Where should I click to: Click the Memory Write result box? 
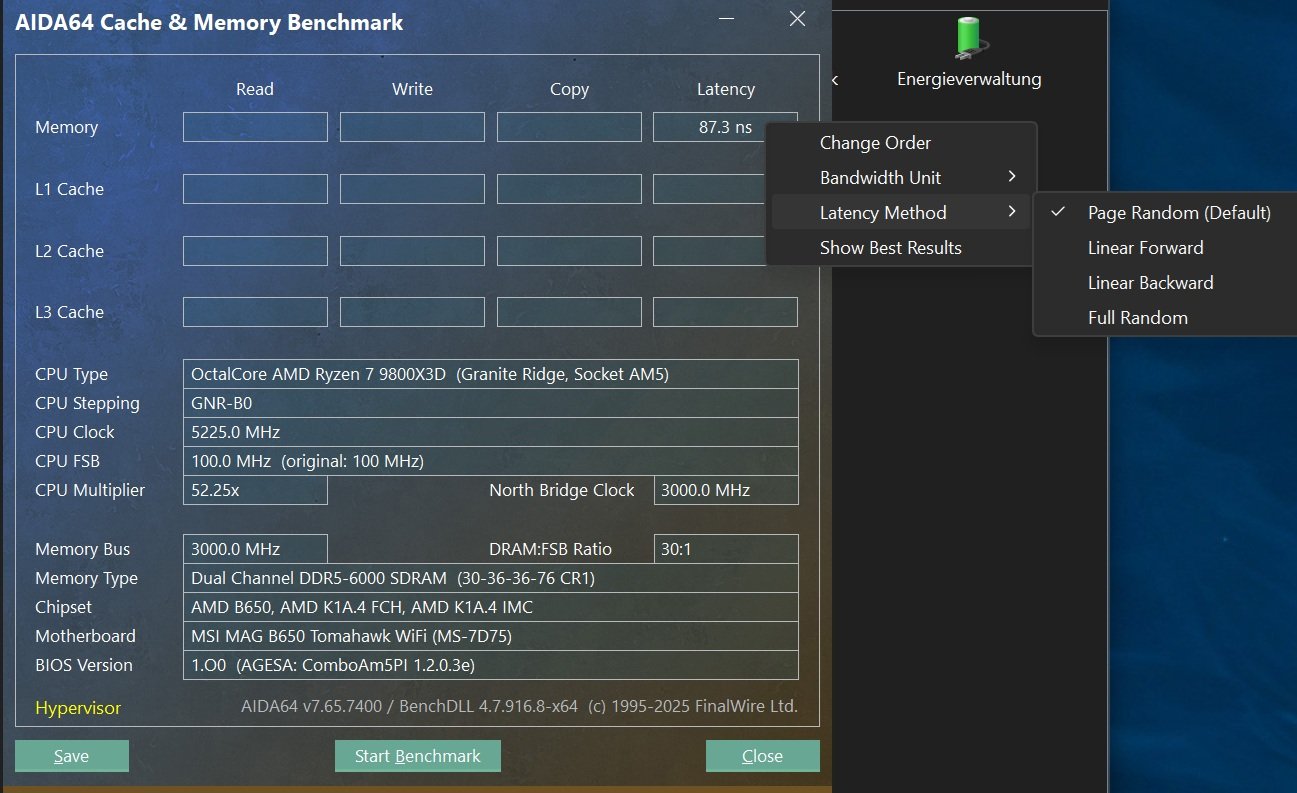point(412,127)
